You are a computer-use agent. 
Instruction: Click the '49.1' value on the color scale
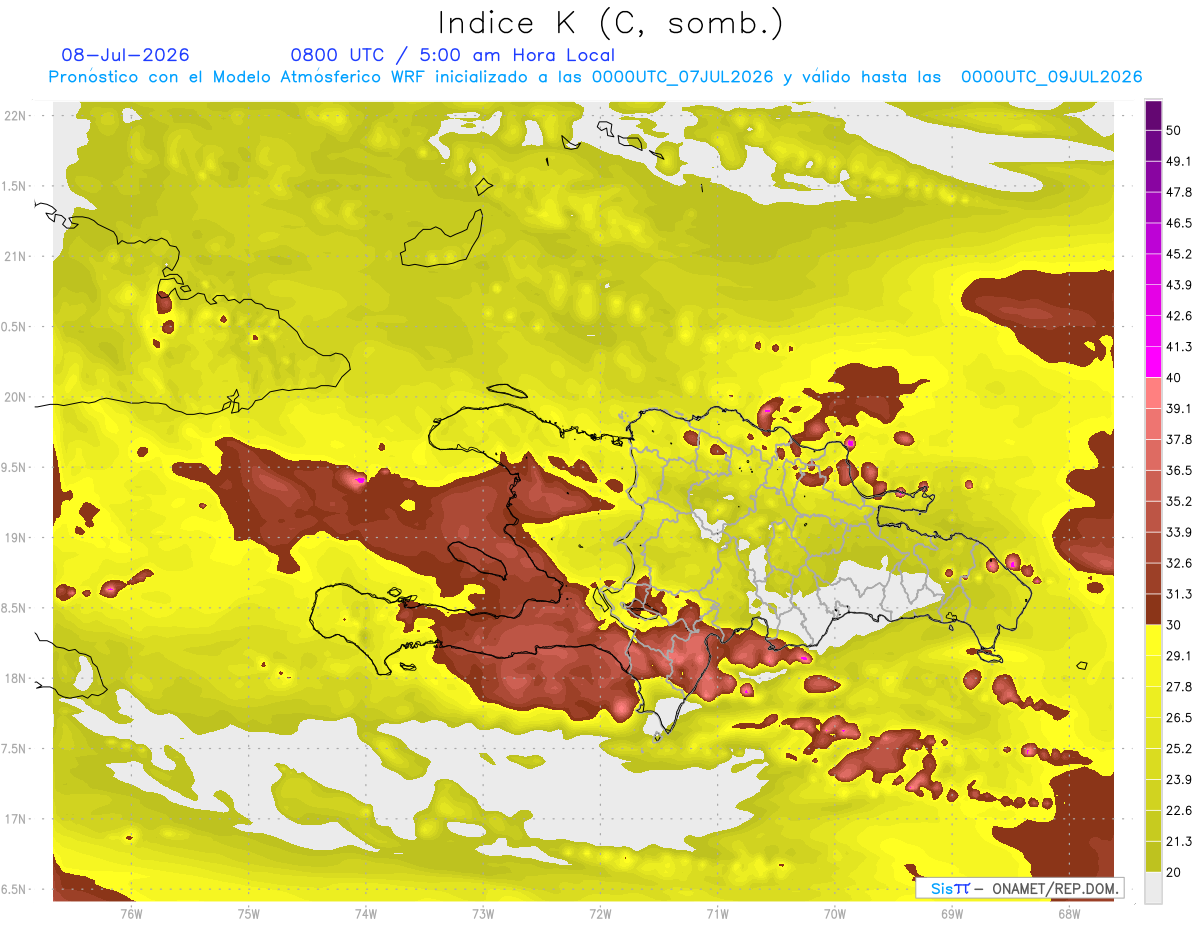tap(1179, 161)
